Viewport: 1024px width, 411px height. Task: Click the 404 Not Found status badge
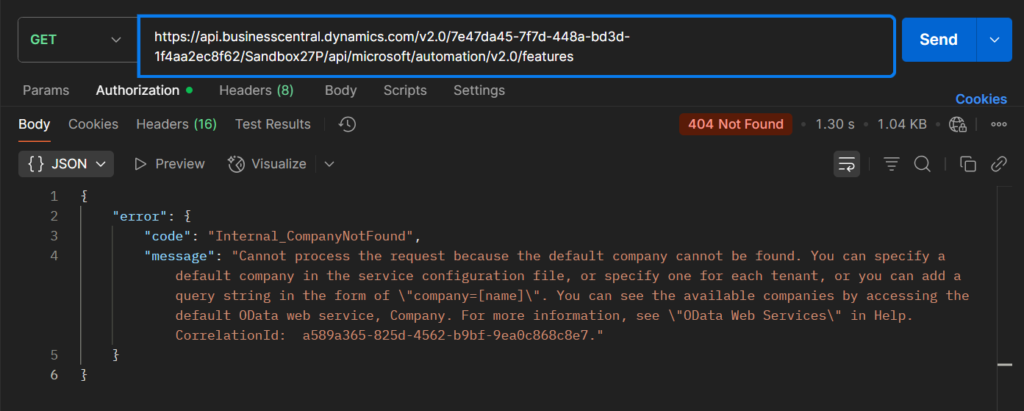coord(735,124)
